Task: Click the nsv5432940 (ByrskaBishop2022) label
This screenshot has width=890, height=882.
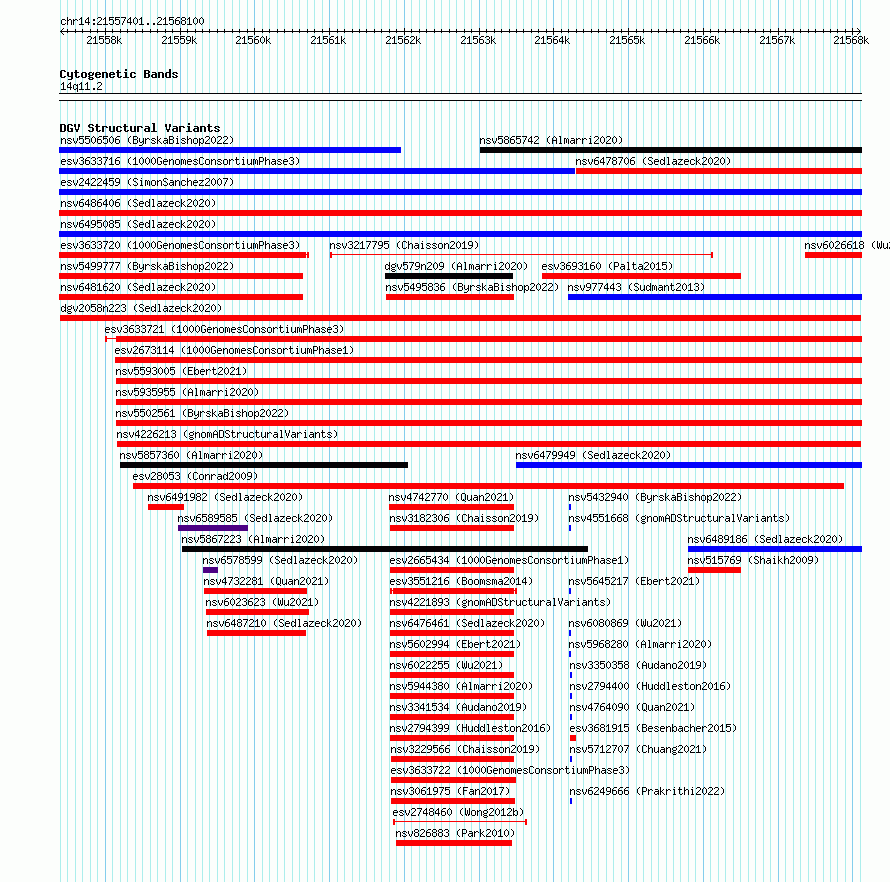Action: point(655,497)
